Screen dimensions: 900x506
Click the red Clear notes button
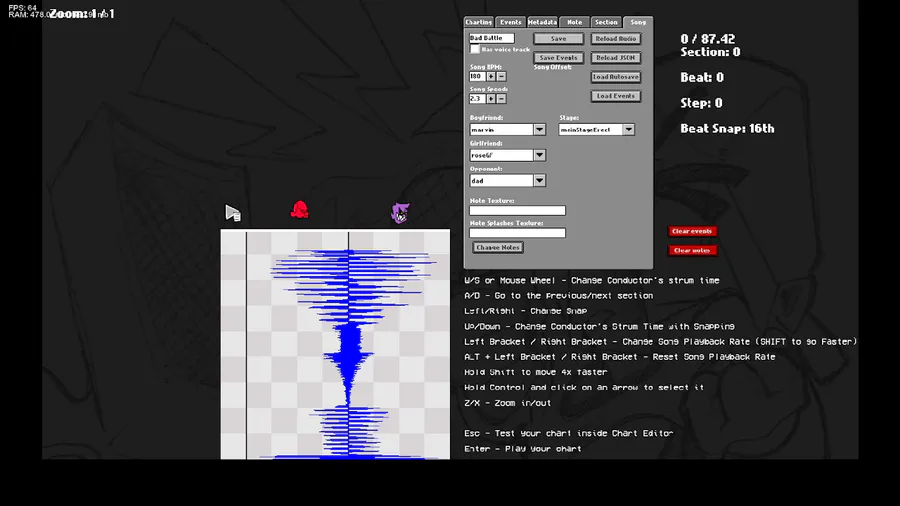(692, 250)
